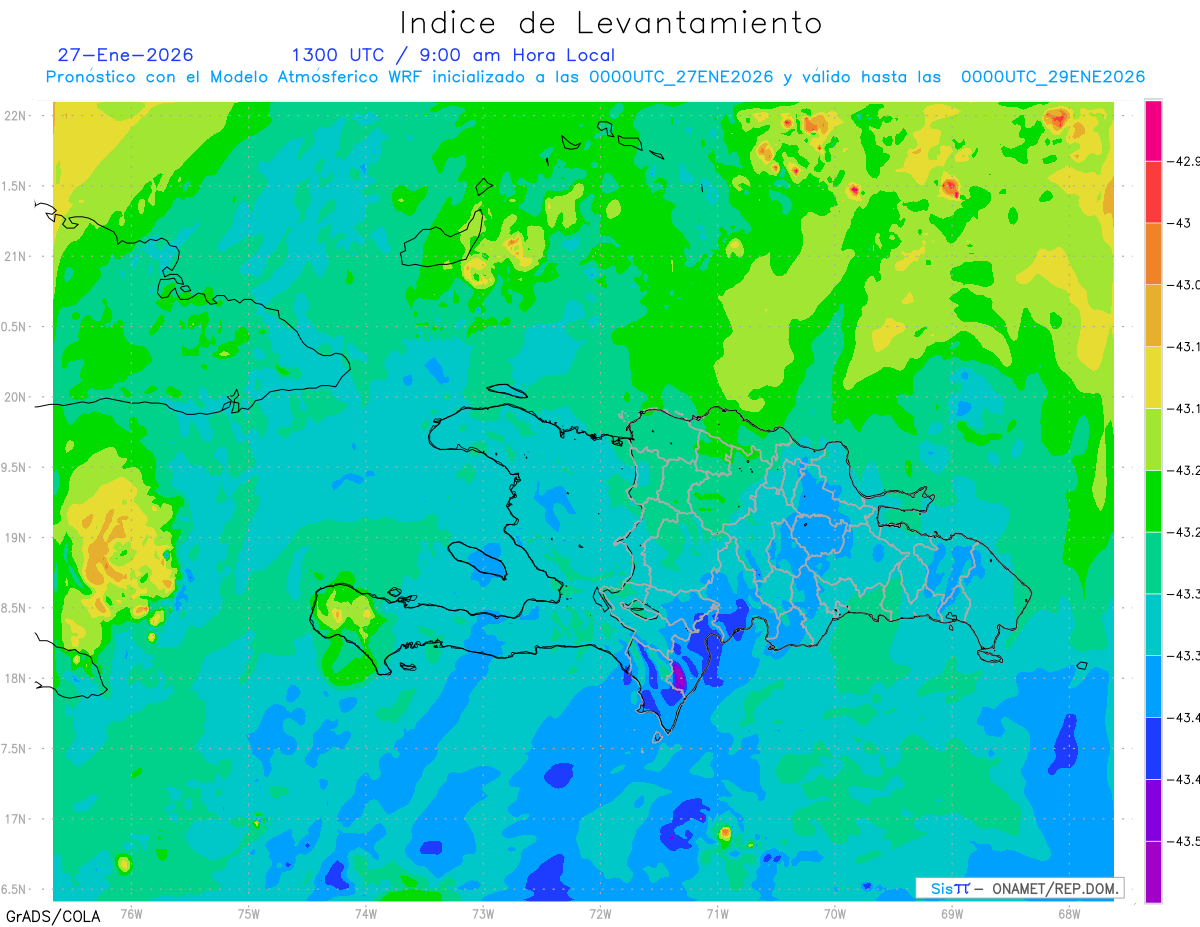Click the "21N" latitude label
This screenshot has height=927, width=1200.
(15, 257)
